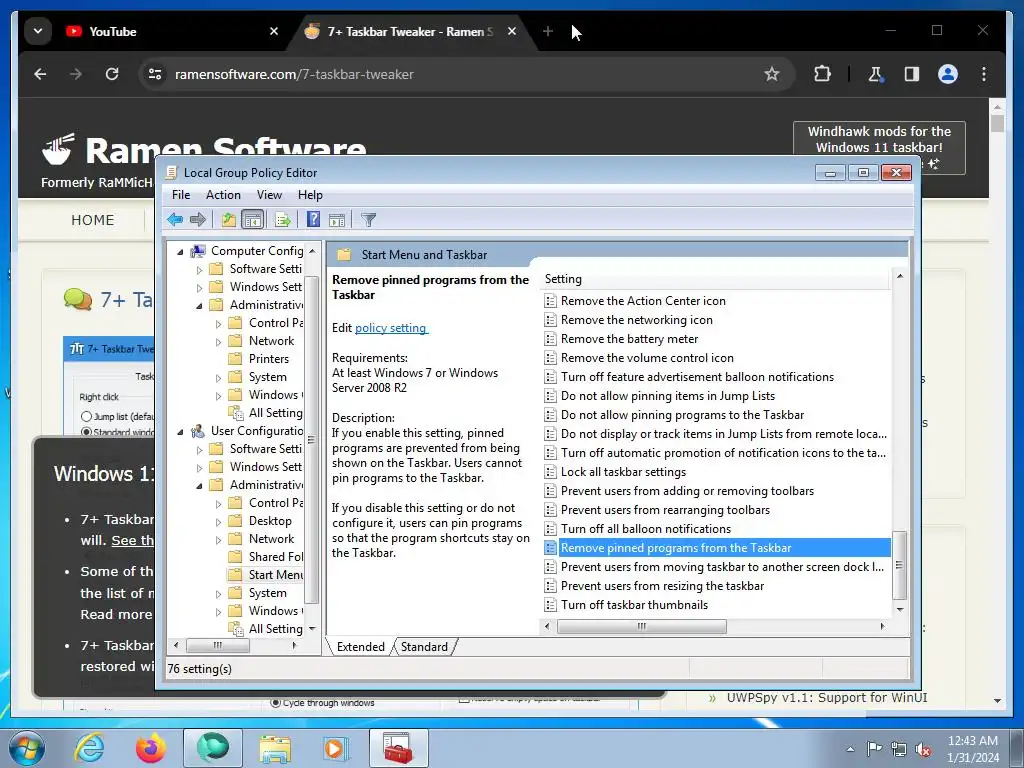Image resolution: width=1024 pixels, height=768 pixels.
Task: Click the Setting column header
Action: tap(714, 279)
